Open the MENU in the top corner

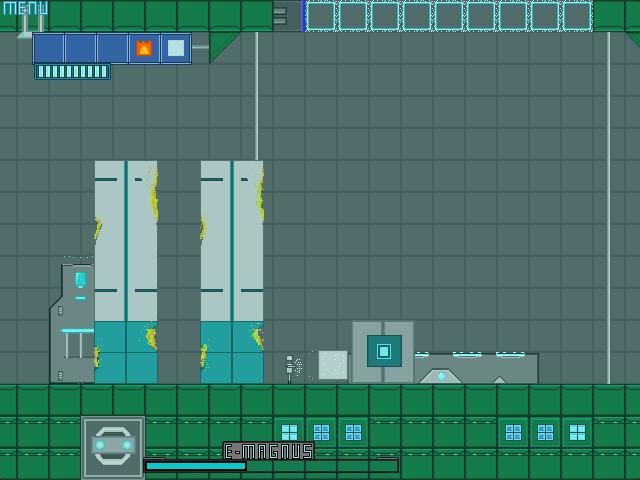pos(25,8)
